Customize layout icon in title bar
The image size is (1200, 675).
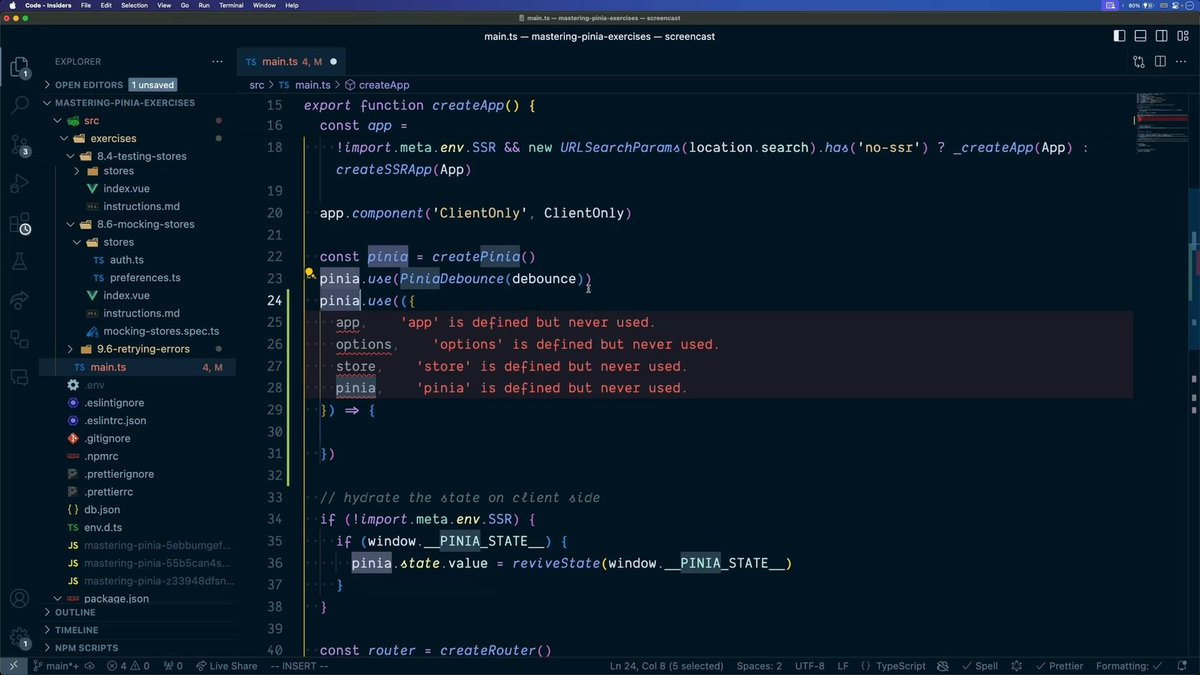[x=1182, y=36]
